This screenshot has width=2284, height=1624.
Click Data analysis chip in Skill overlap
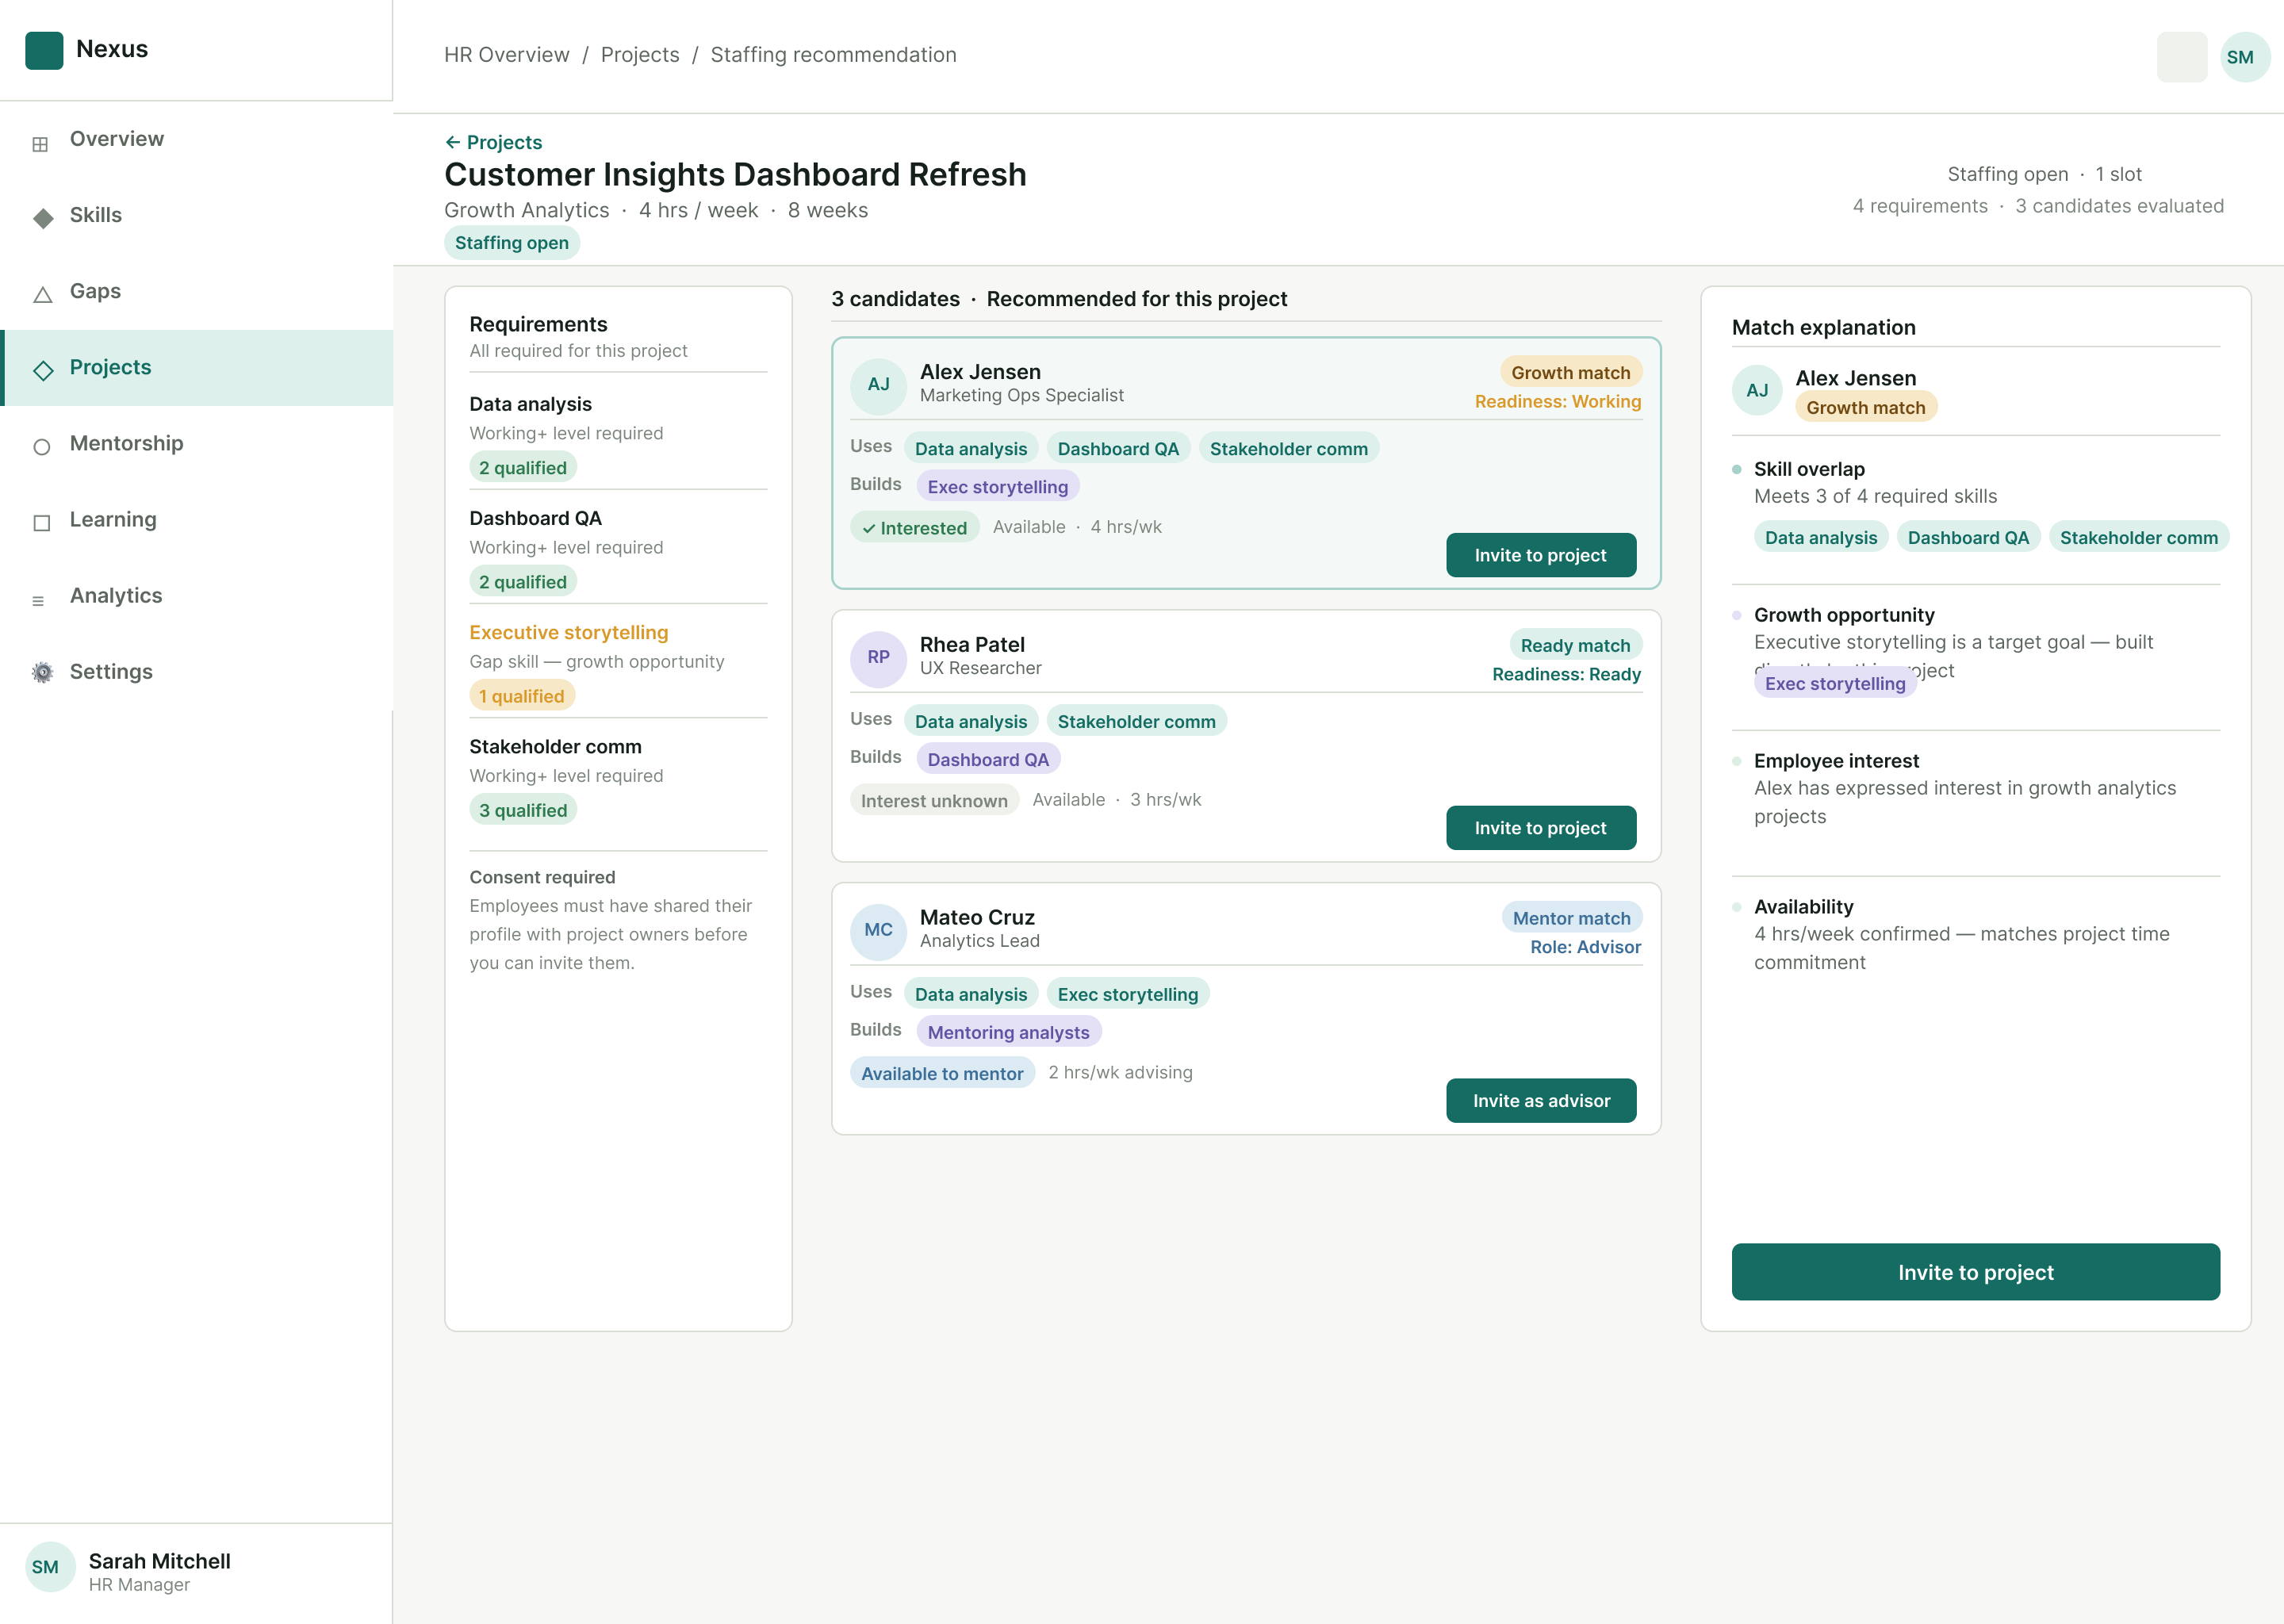[x=1820, y=538]
